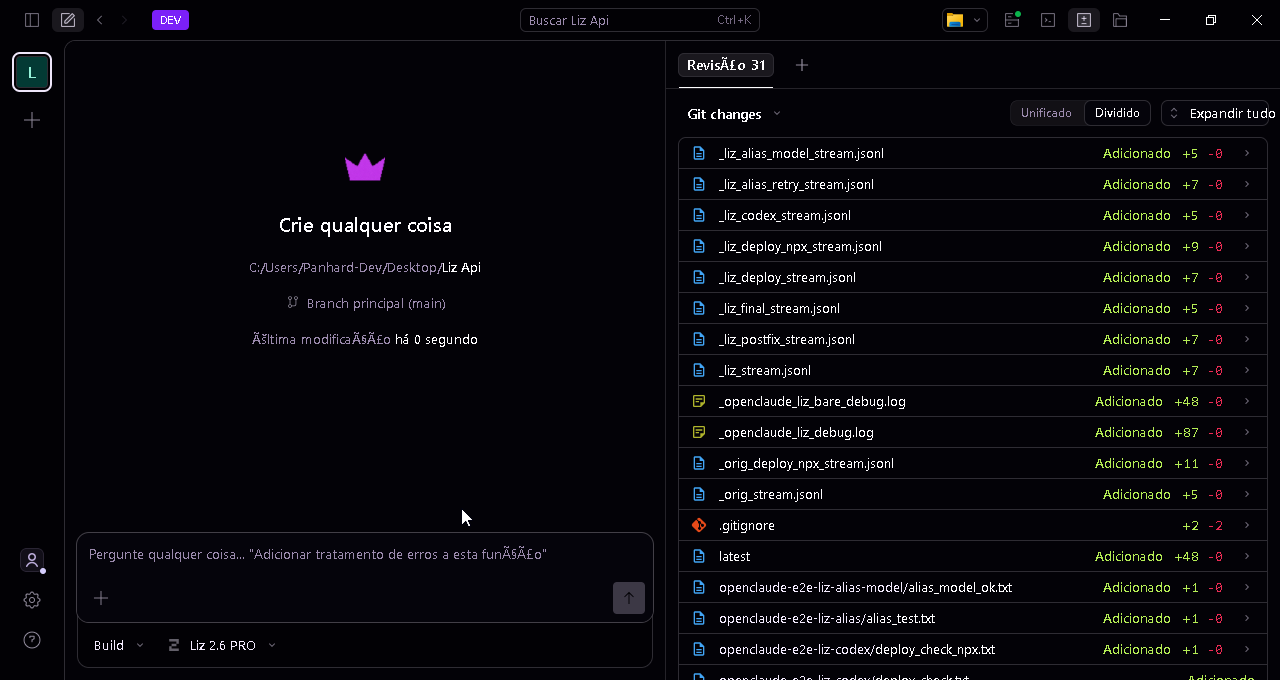Open _liz_deploy_stream.jsonl file name

tap(787, 277)
